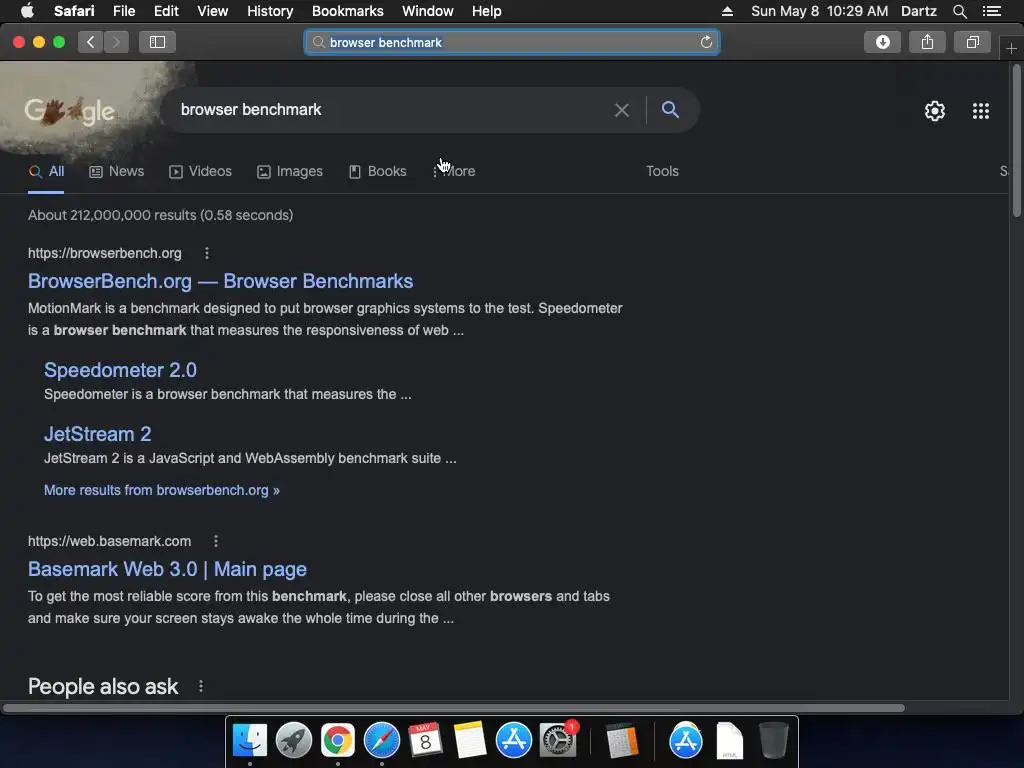Click into the Google search field
The image size is (1024, 768).
click(x=392, y=110)
